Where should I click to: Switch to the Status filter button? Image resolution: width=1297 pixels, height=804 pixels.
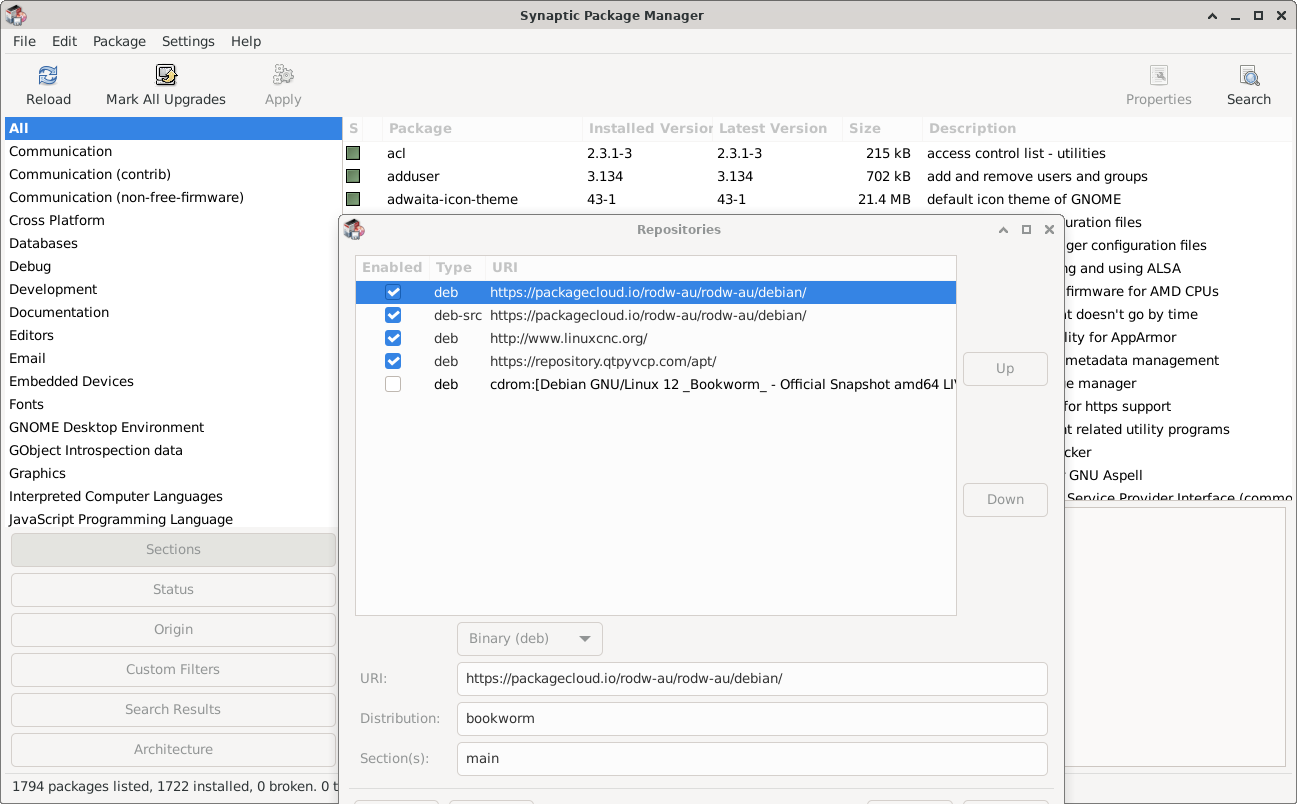173,589
